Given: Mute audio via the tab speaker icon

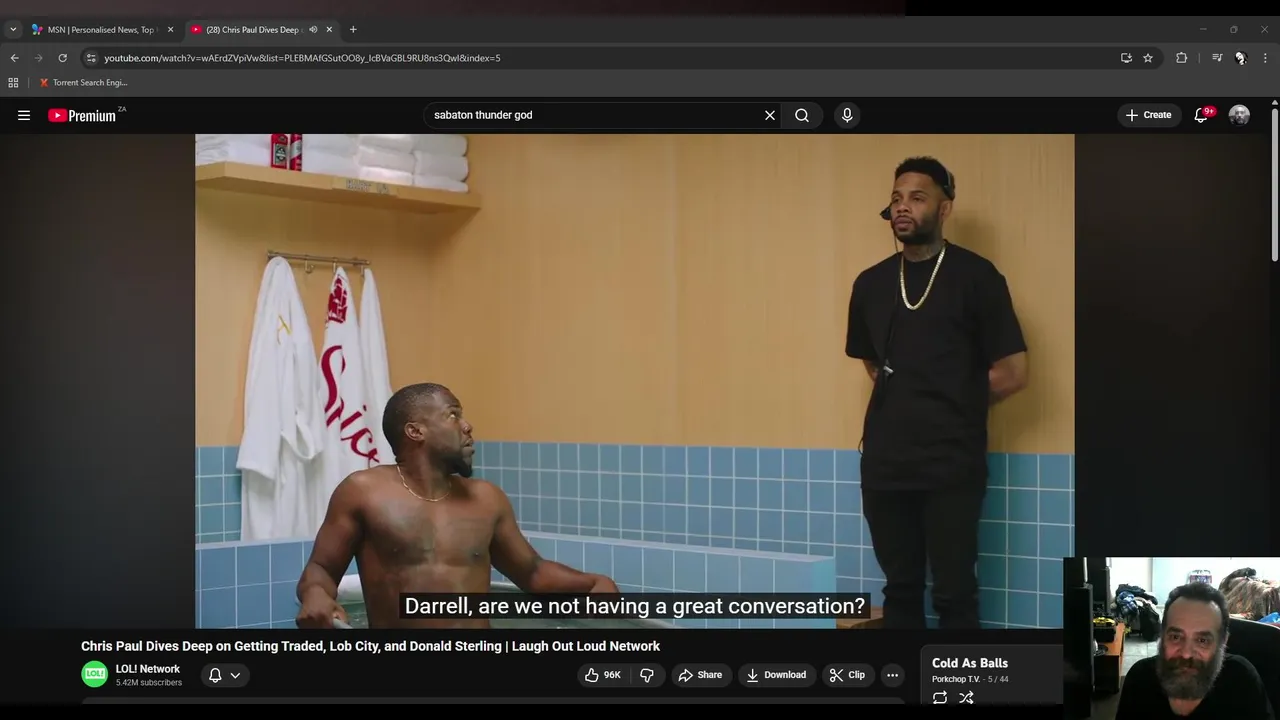Looking at the screenshot, I should pyautogui.click(x=313, y=30).
